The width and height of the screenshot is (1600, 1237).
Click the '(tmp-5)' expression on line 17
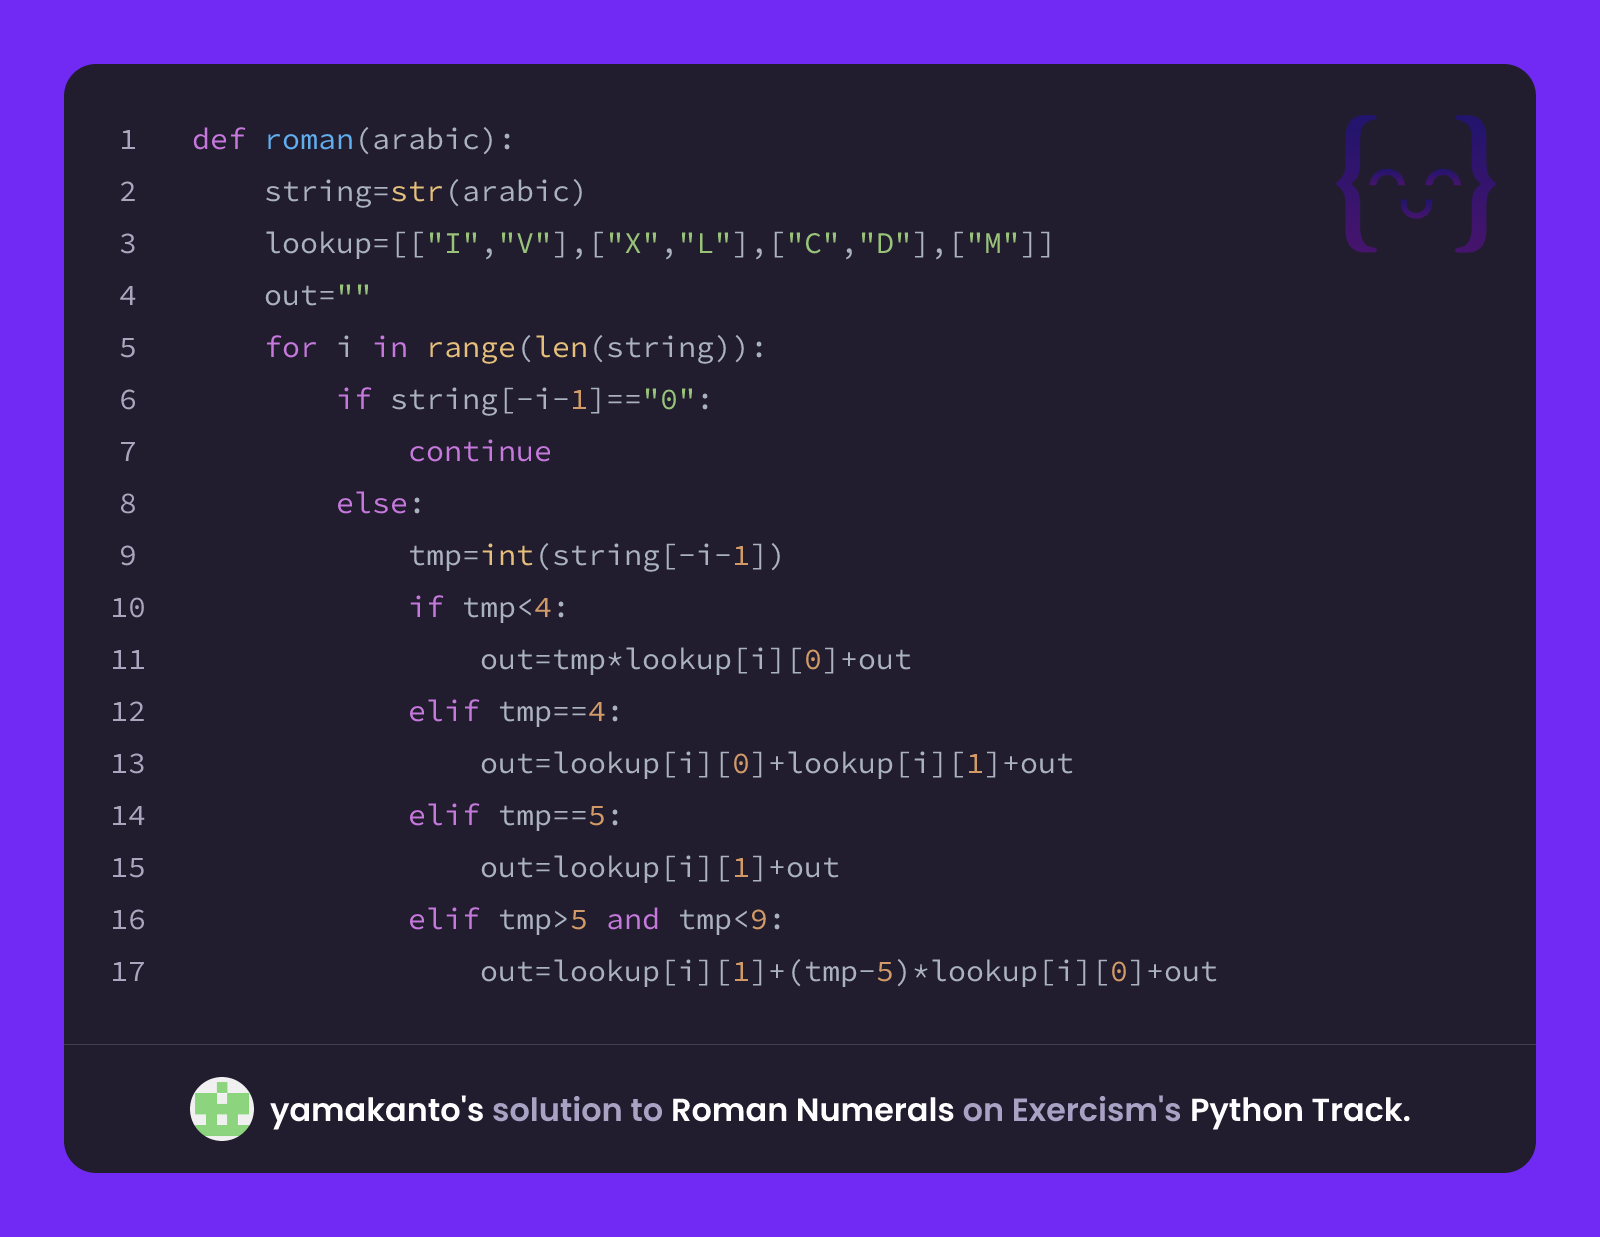(x=849, y=971)
